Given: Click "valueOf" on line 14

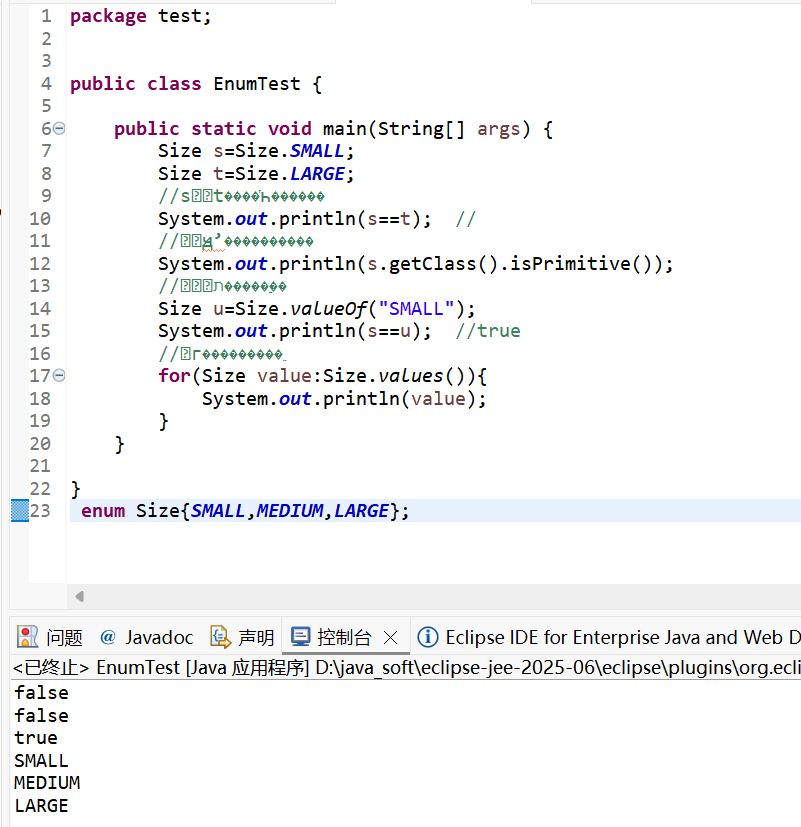Looking at the screenshot, I should point(329,309).
